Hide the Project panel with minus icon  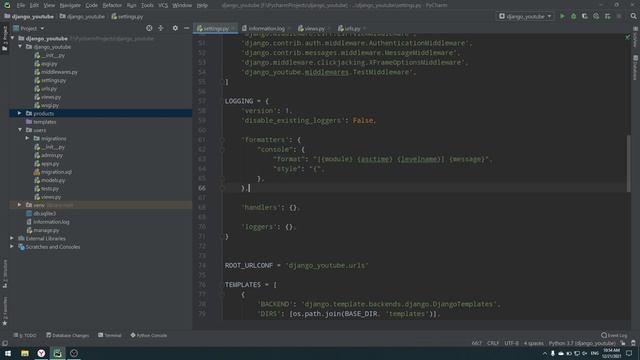click(187, 28)
